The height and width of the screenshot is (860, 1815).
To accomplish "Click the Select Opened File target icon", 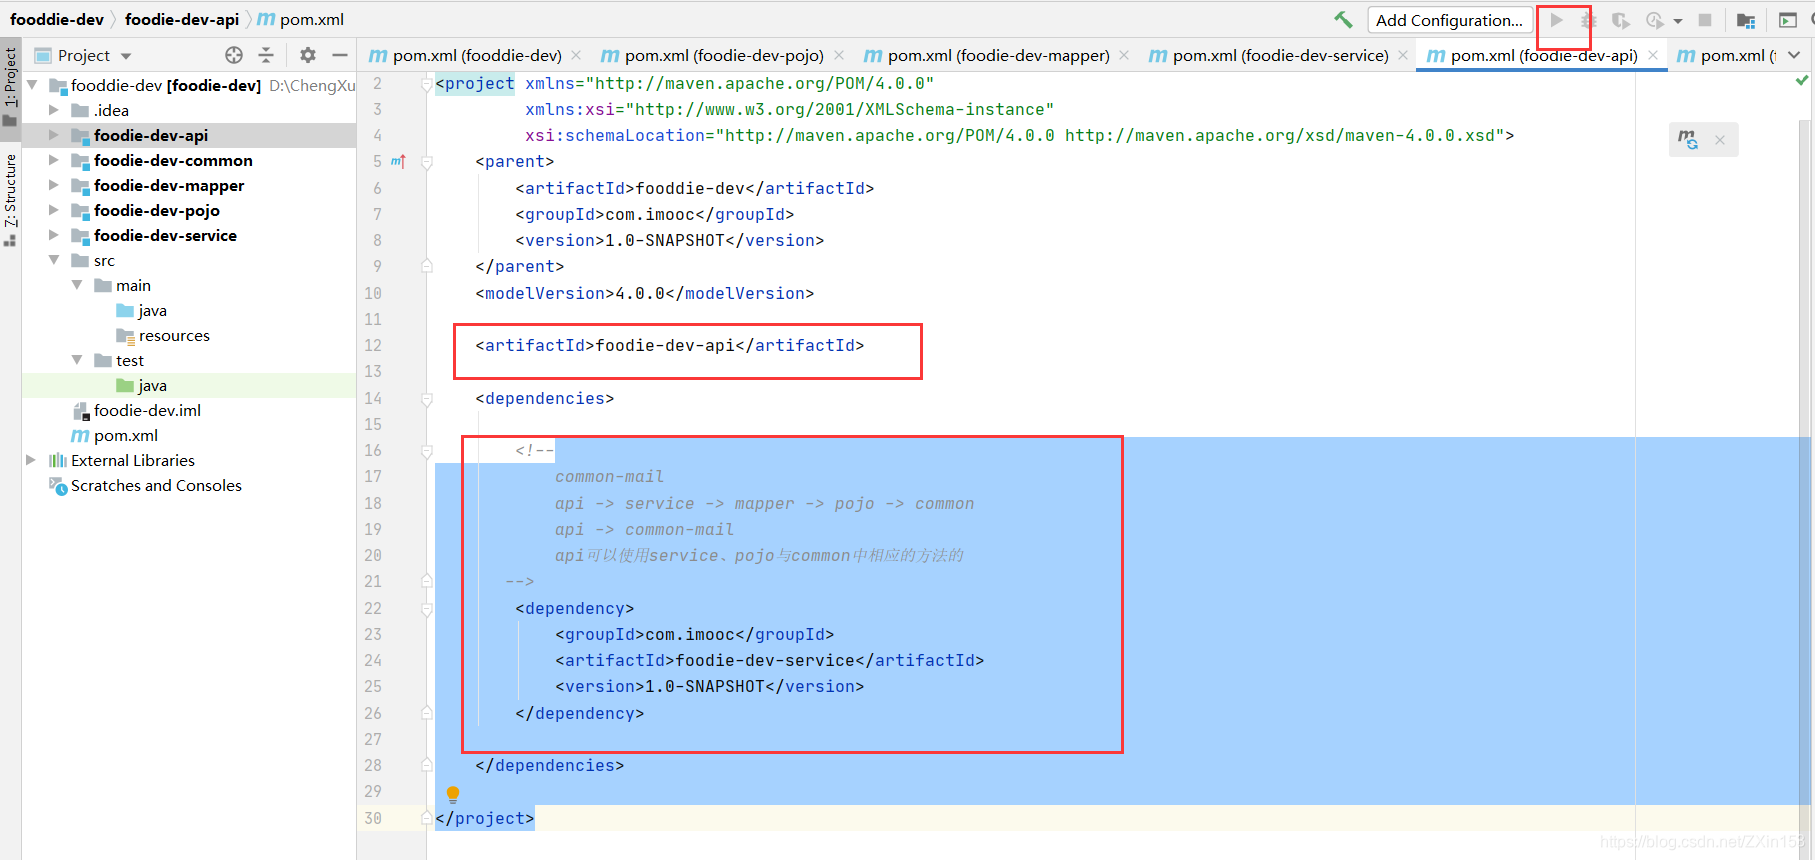I will tap(234, 55).
